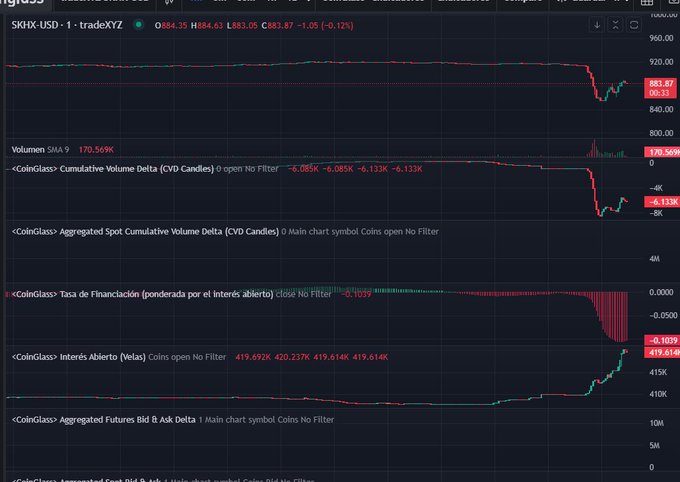Image resolution: width=680 pixels, height=482 pixels.
Task: Click the 4M spot CVD axis label
Action: click(x=654, y=259)
